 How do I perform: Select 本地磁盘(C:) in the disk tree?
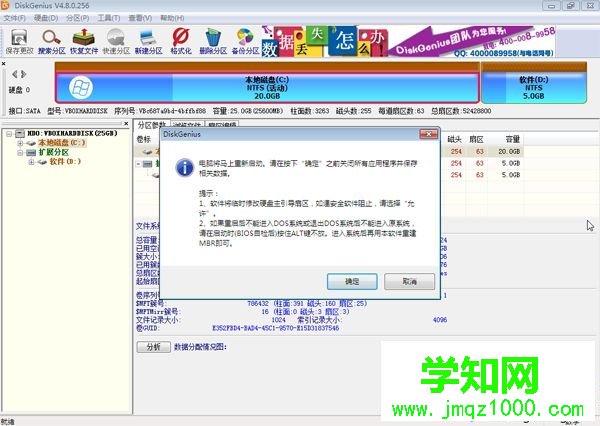[x=62, y=143]
